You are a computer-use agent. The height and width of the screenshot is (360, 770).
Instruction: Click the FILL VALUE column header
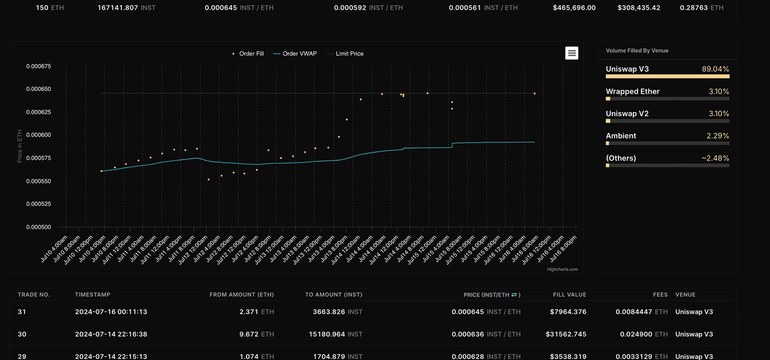pos(569,295)
